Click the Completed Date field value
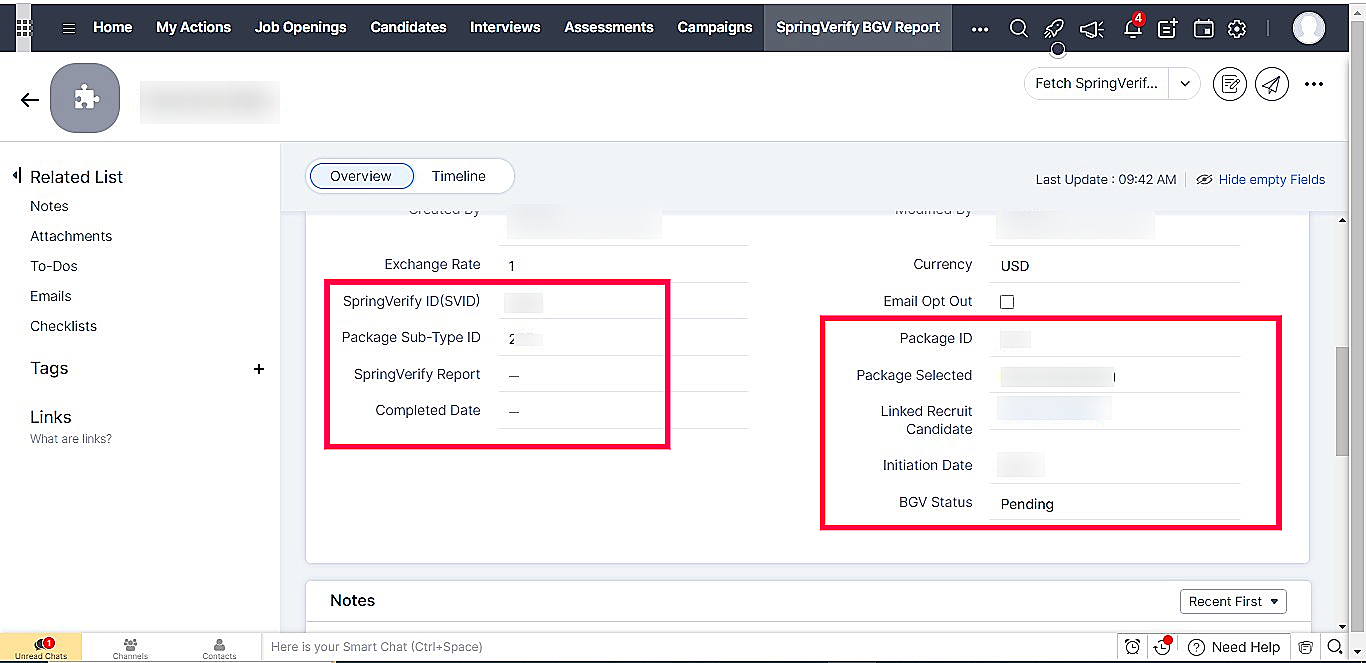 click(x=514, y=411)
